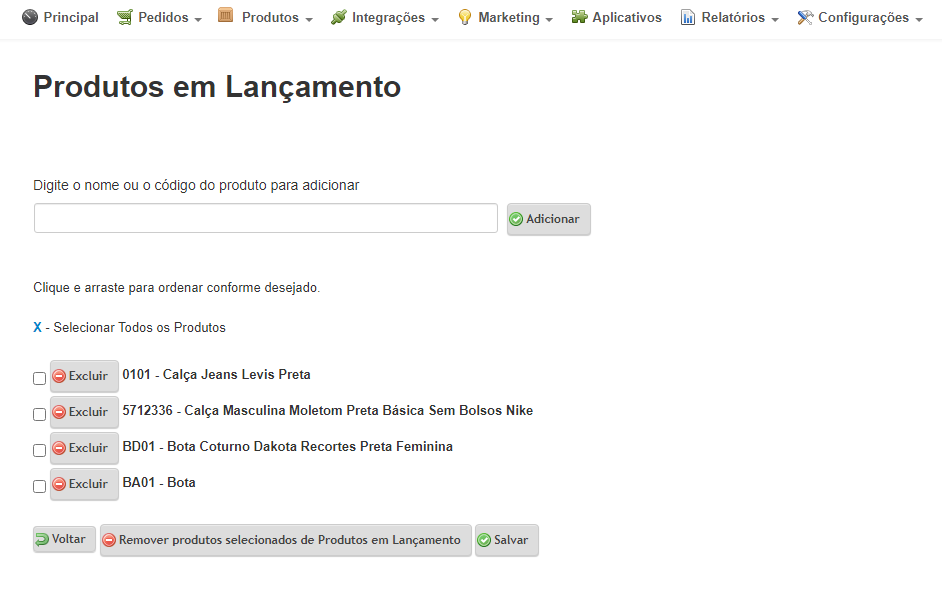Screen dimensions: 942x591
Task: Click the plug icon beside Integrações
Action: point(339,17)
